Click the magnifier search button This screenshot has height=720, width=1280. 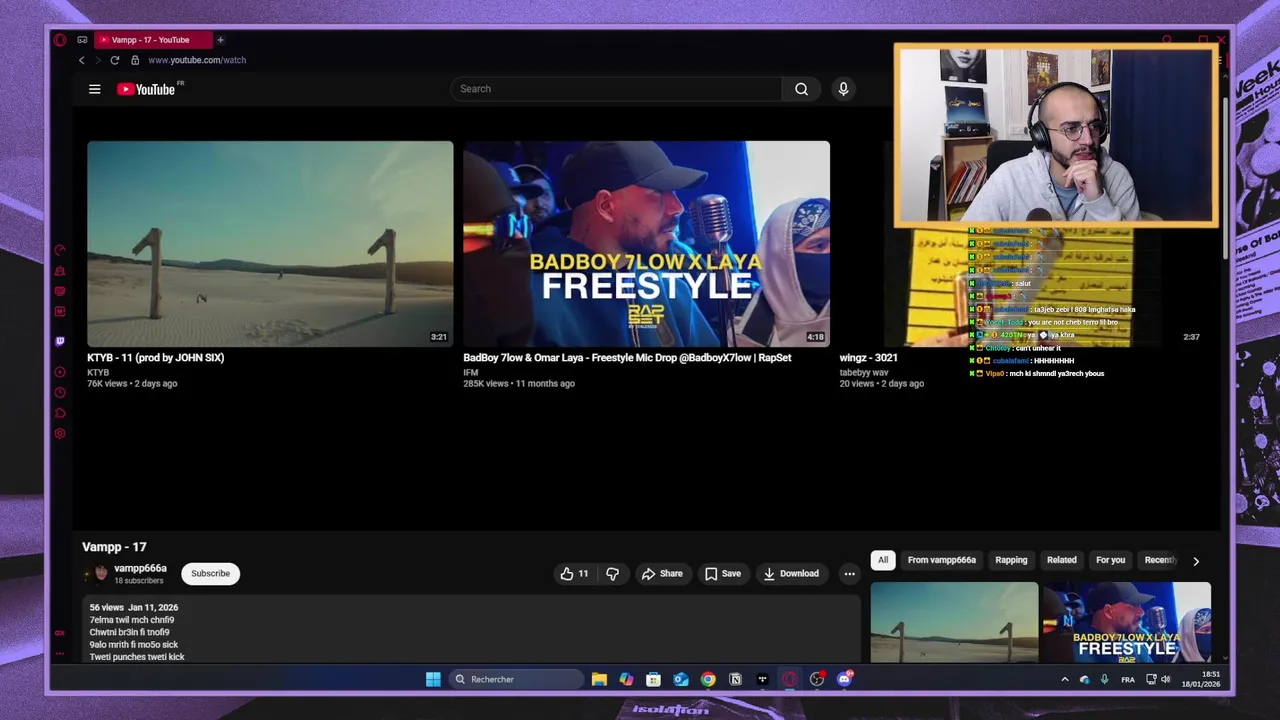pos(801,89)
